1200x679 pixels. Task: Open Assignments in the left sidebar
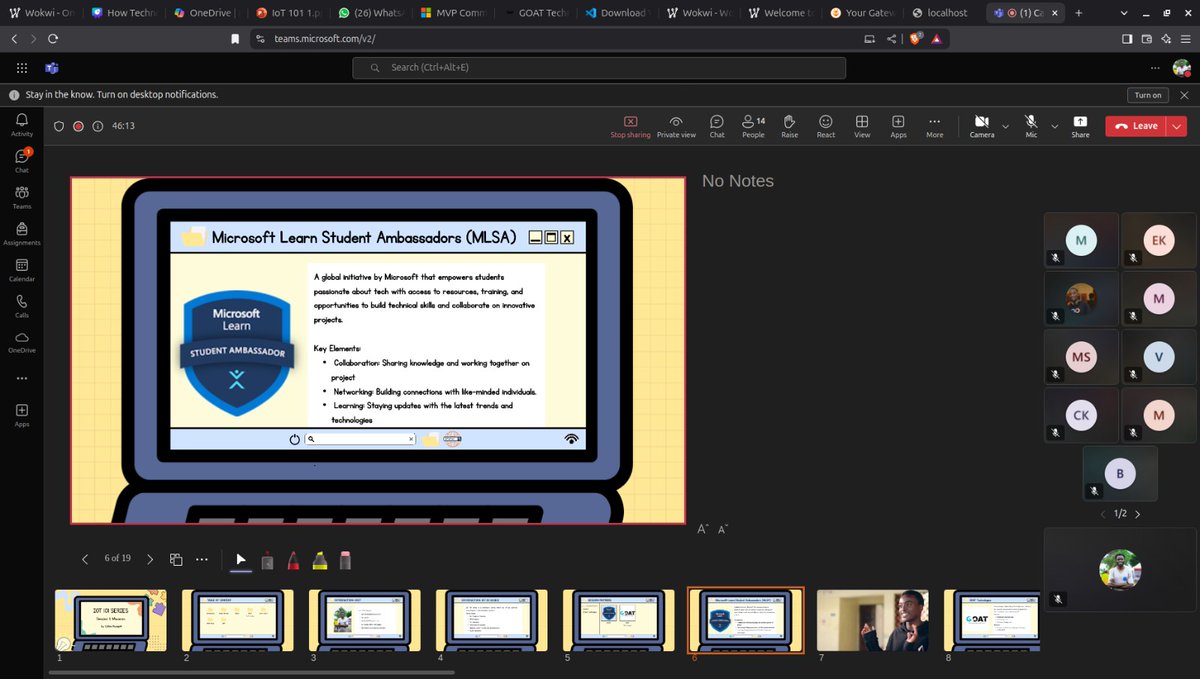21,233
